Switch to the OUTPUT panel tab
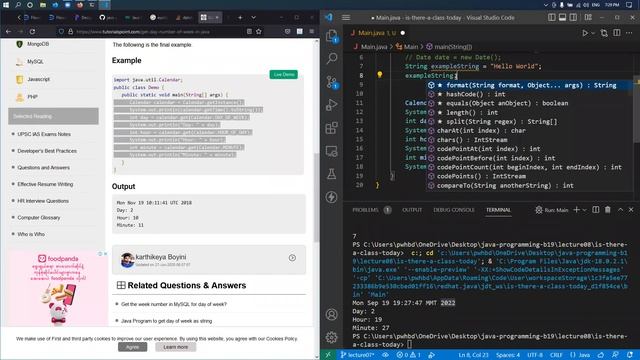 pos(412,210)
